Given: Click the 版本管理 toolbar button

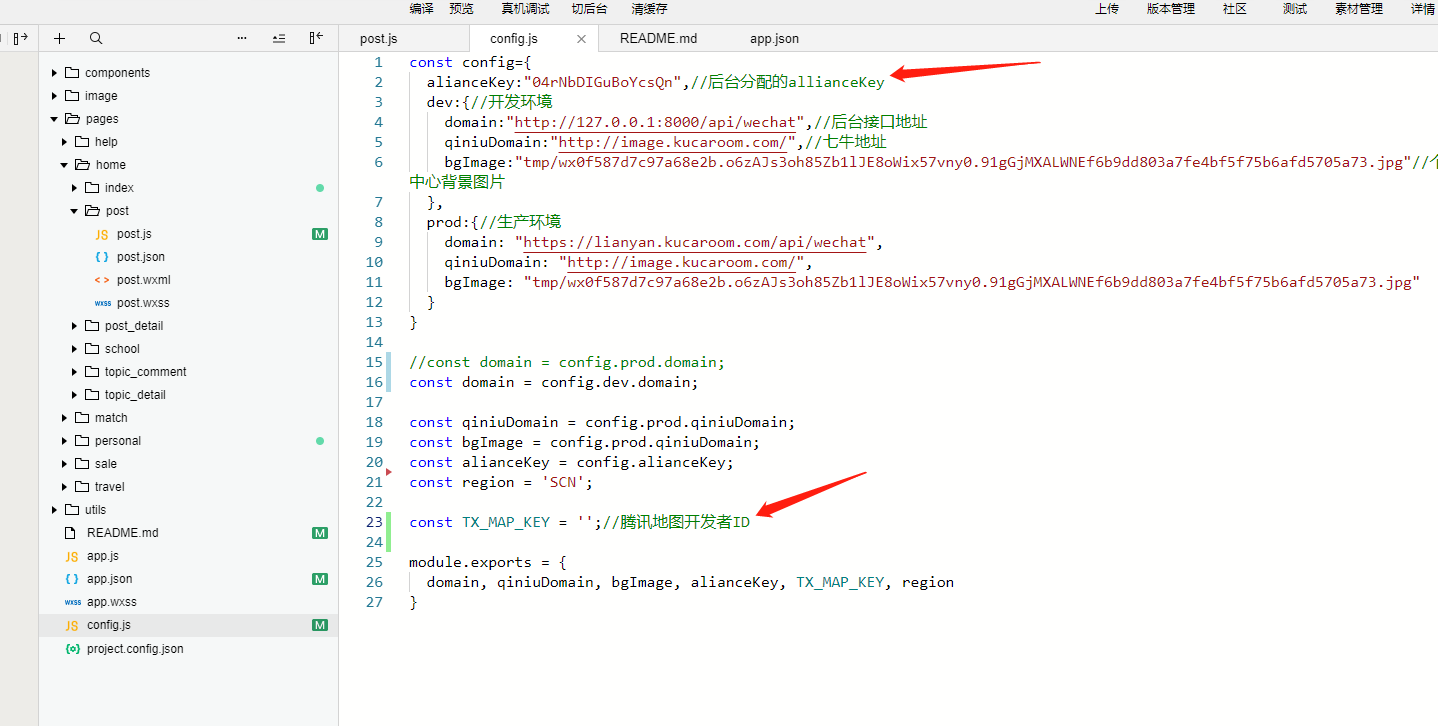Looking at the screenshot, I should [x=1171, y=9].
